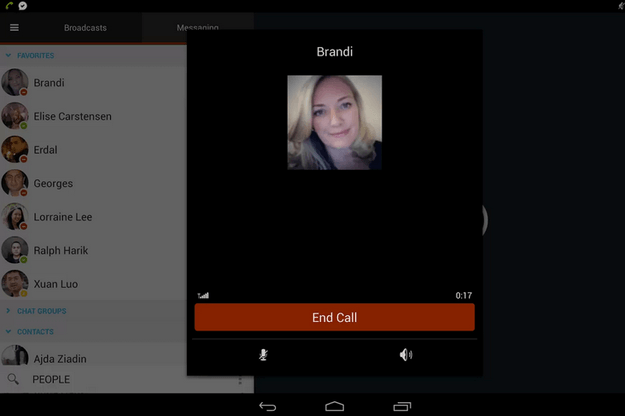Collapse the Favorites section chevron

coord(8,55)
